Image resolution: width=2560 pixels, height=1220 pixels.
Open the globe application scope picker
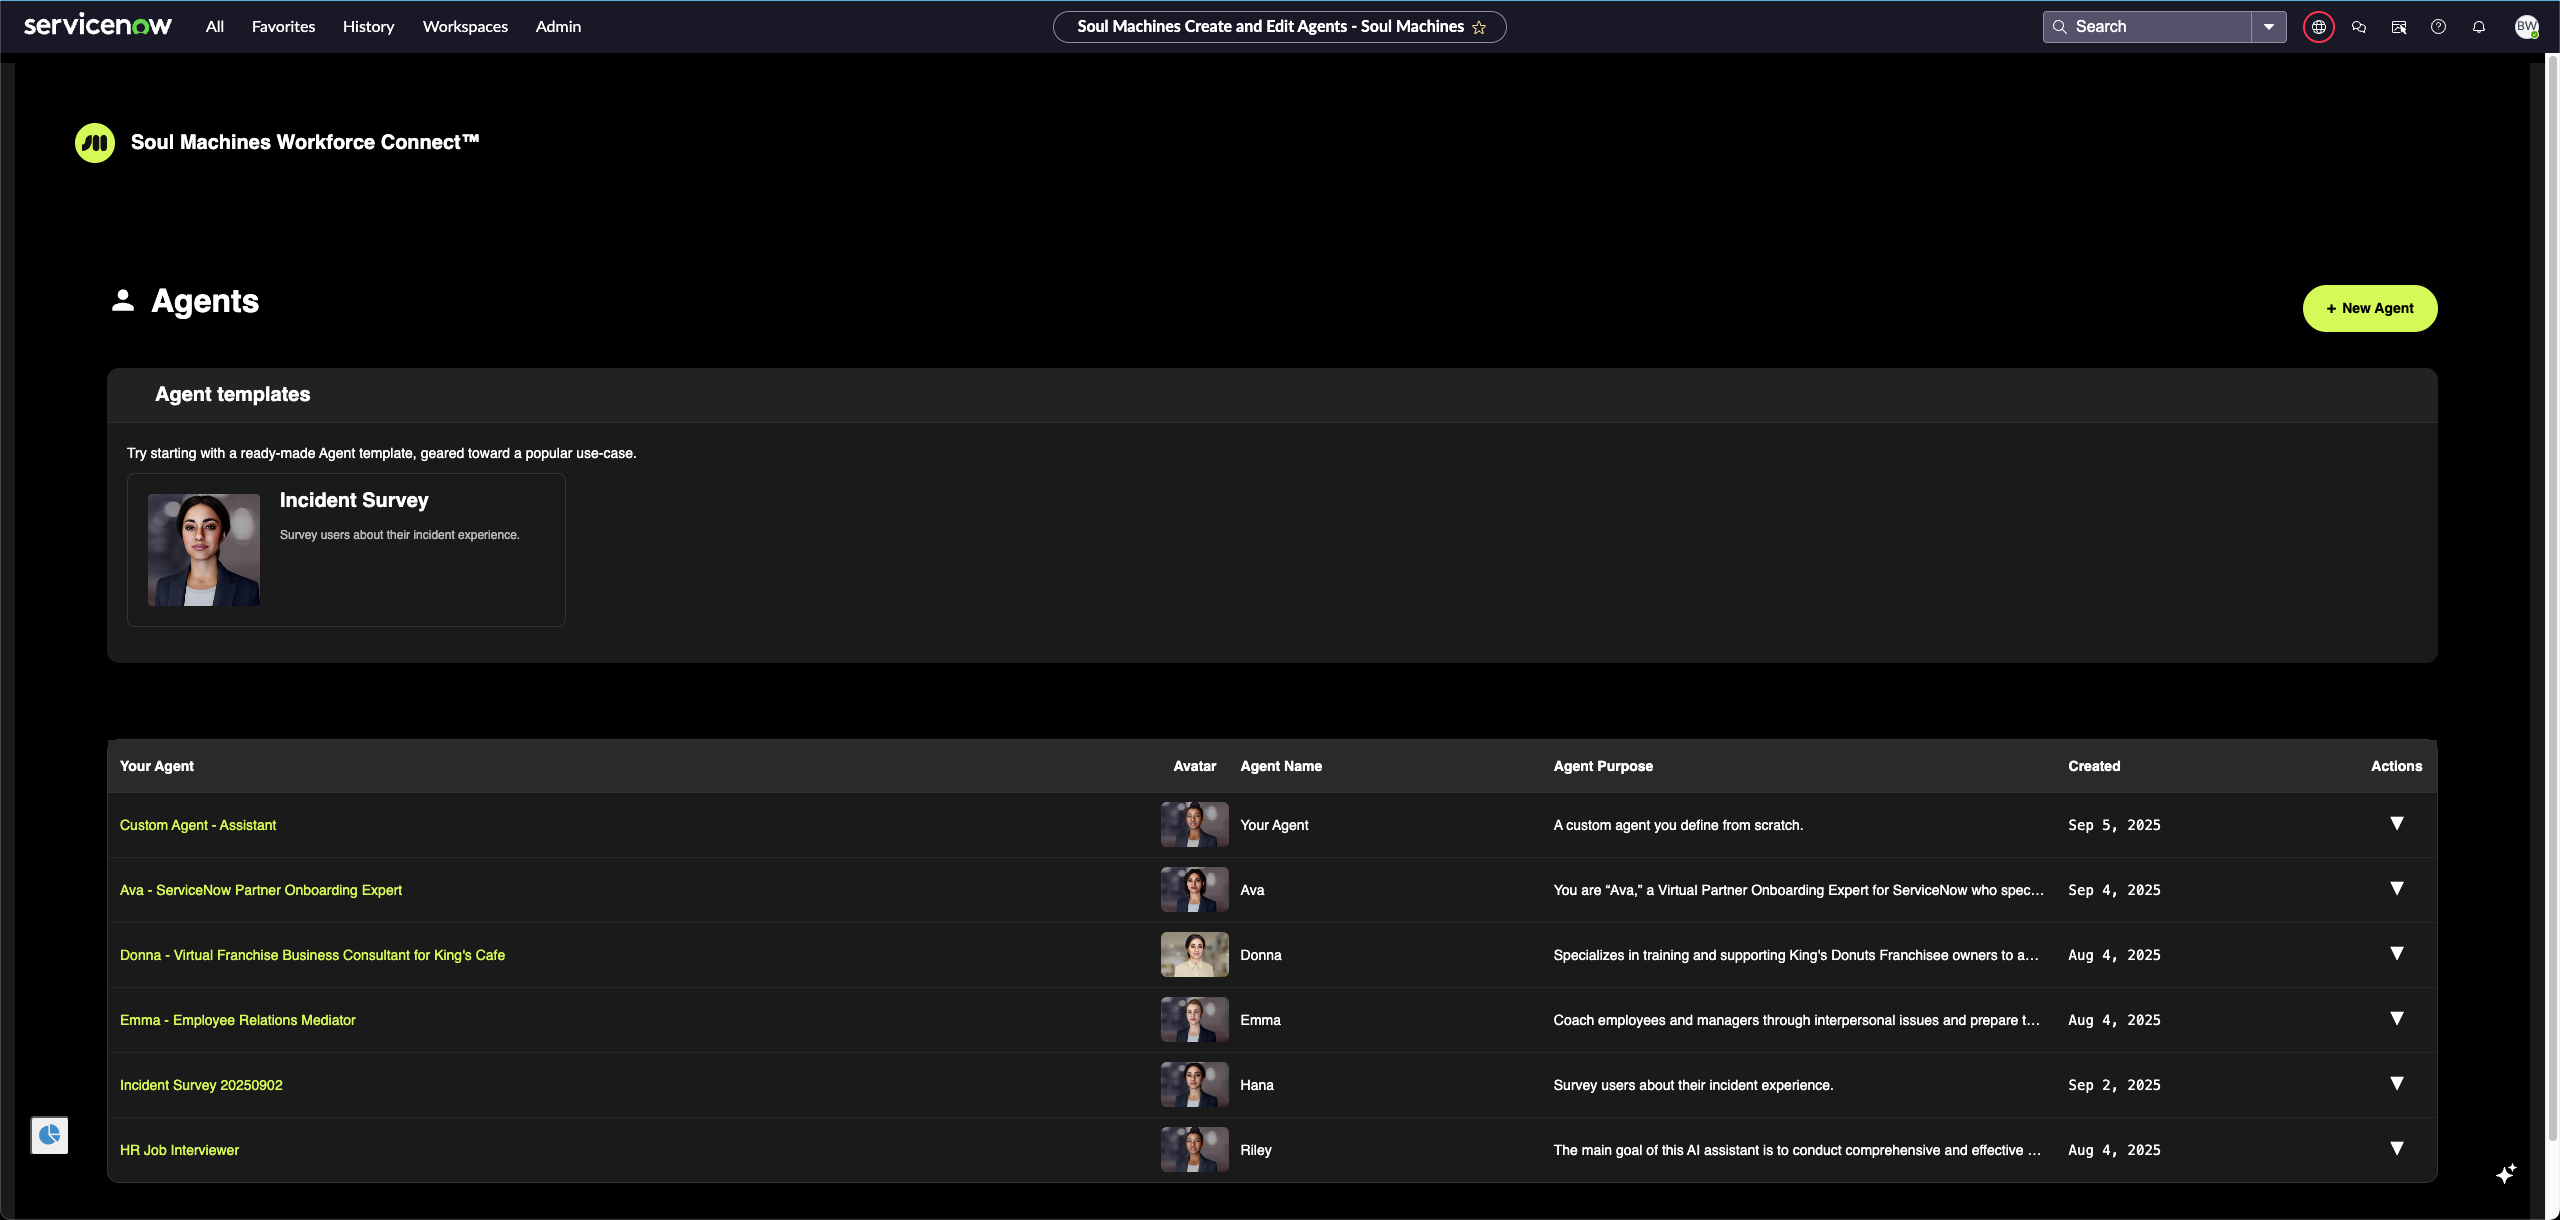tap(2318, 27)
